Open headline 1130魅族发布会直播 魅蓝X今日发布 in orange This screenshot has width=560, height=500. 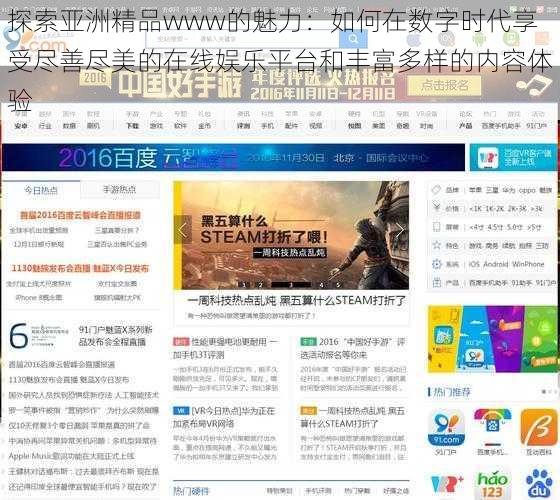(80, 268)
